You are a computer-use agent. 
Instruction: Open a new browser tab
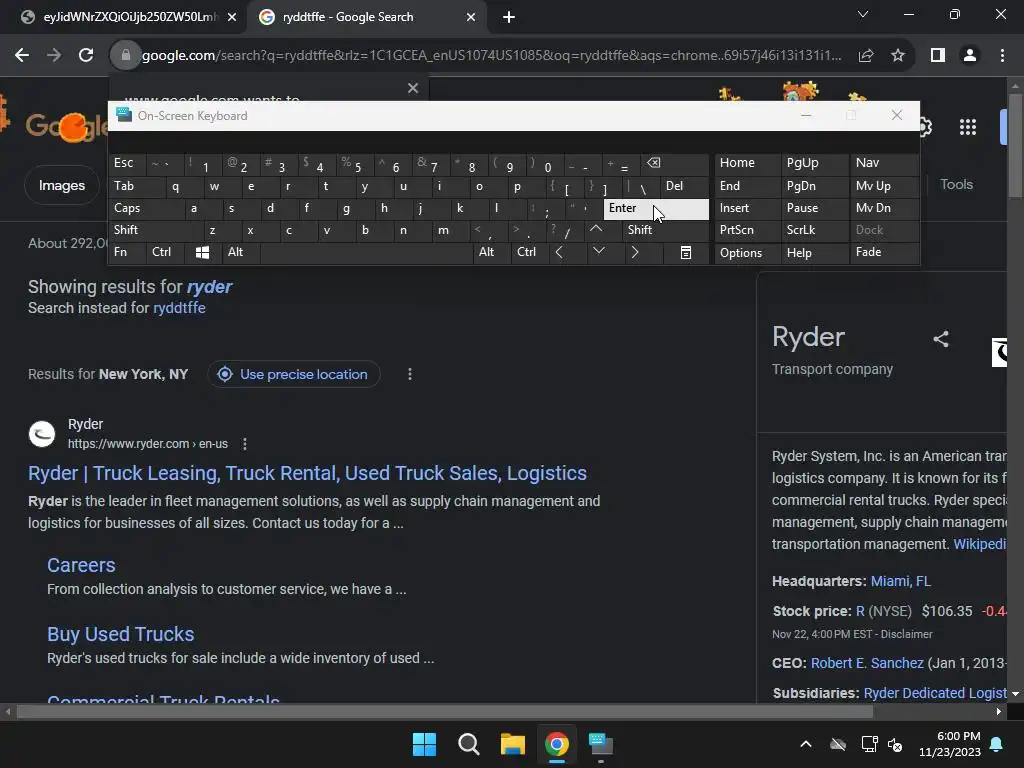click(x=509, y=17)
